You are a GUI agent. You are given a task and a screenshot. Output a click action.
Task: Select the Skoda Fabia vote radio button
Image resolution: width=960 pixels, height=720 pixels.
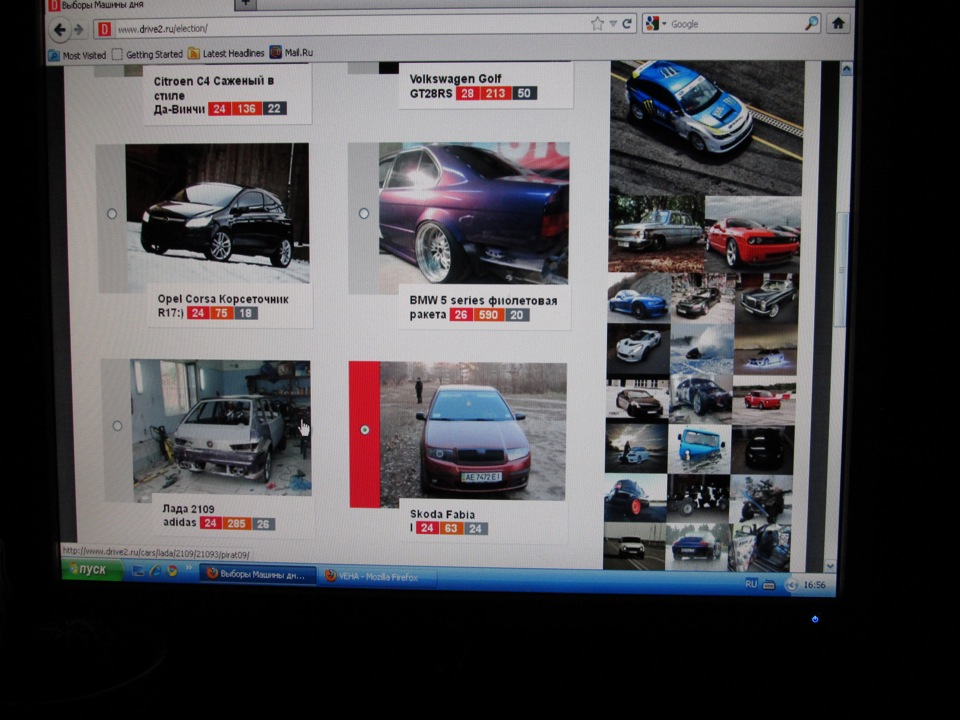click(x=365, y=430)
